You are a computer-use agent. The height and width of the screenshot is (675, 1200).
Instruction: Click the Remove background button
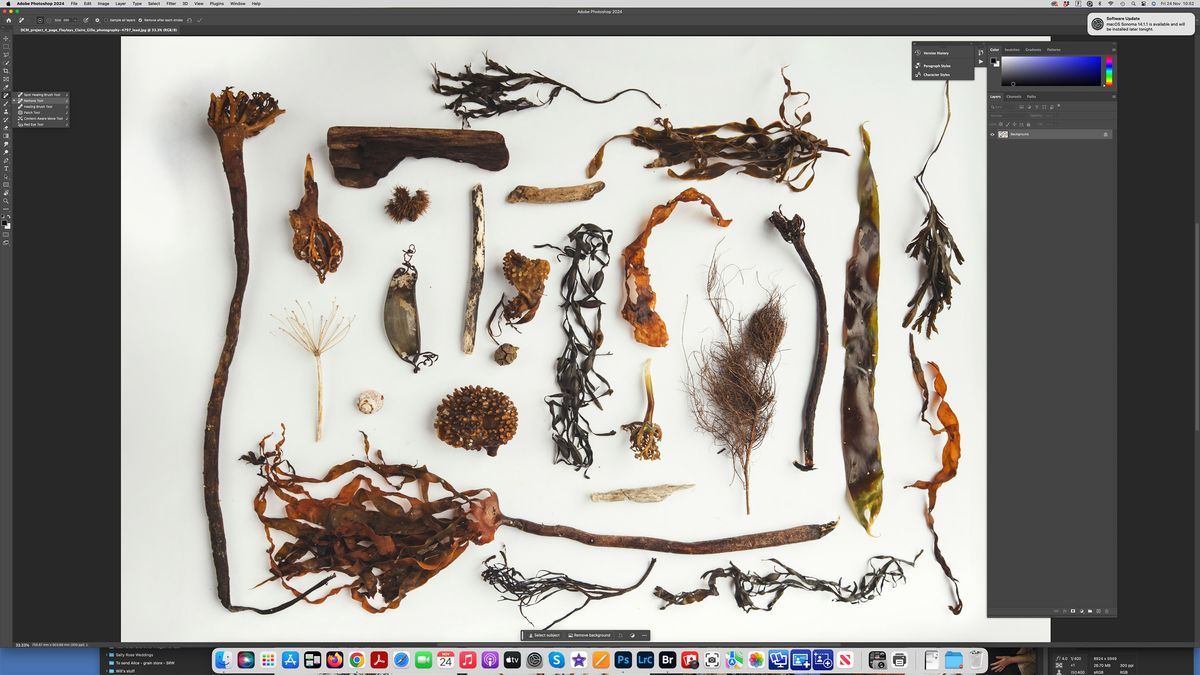pyautogui.click(x=592, y=635)
